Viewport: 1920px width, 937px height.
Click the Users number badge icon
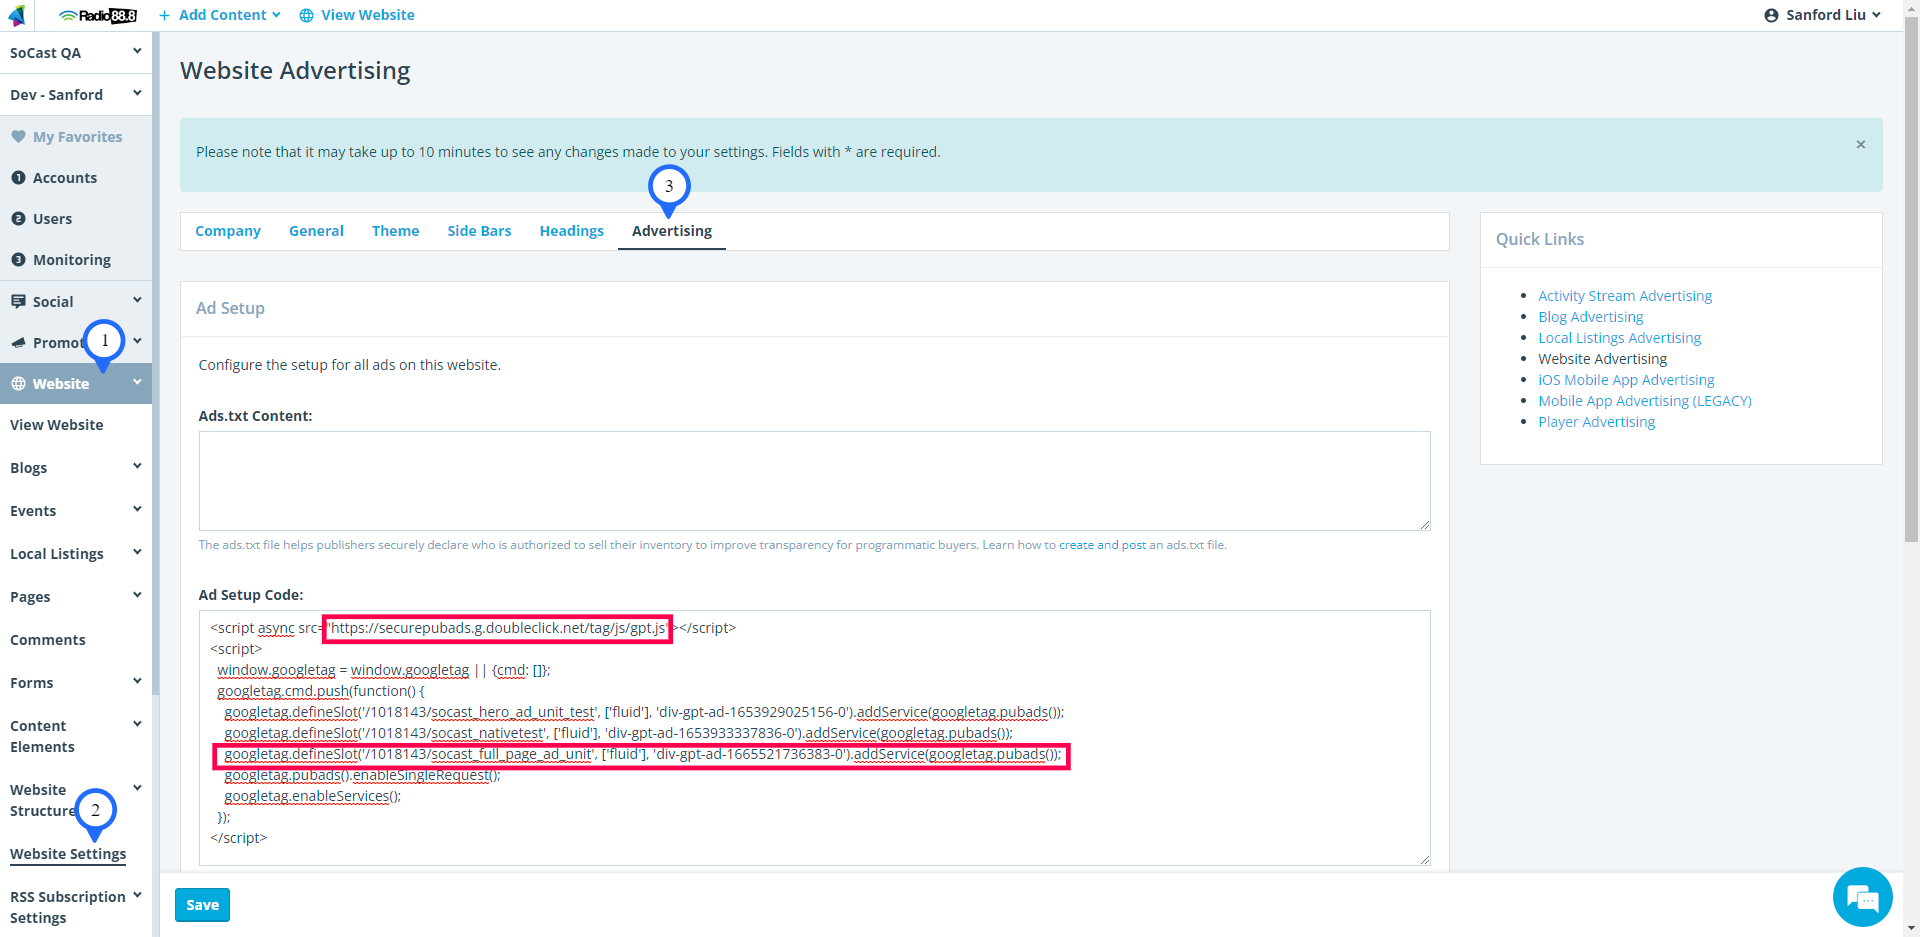point(18,218)
